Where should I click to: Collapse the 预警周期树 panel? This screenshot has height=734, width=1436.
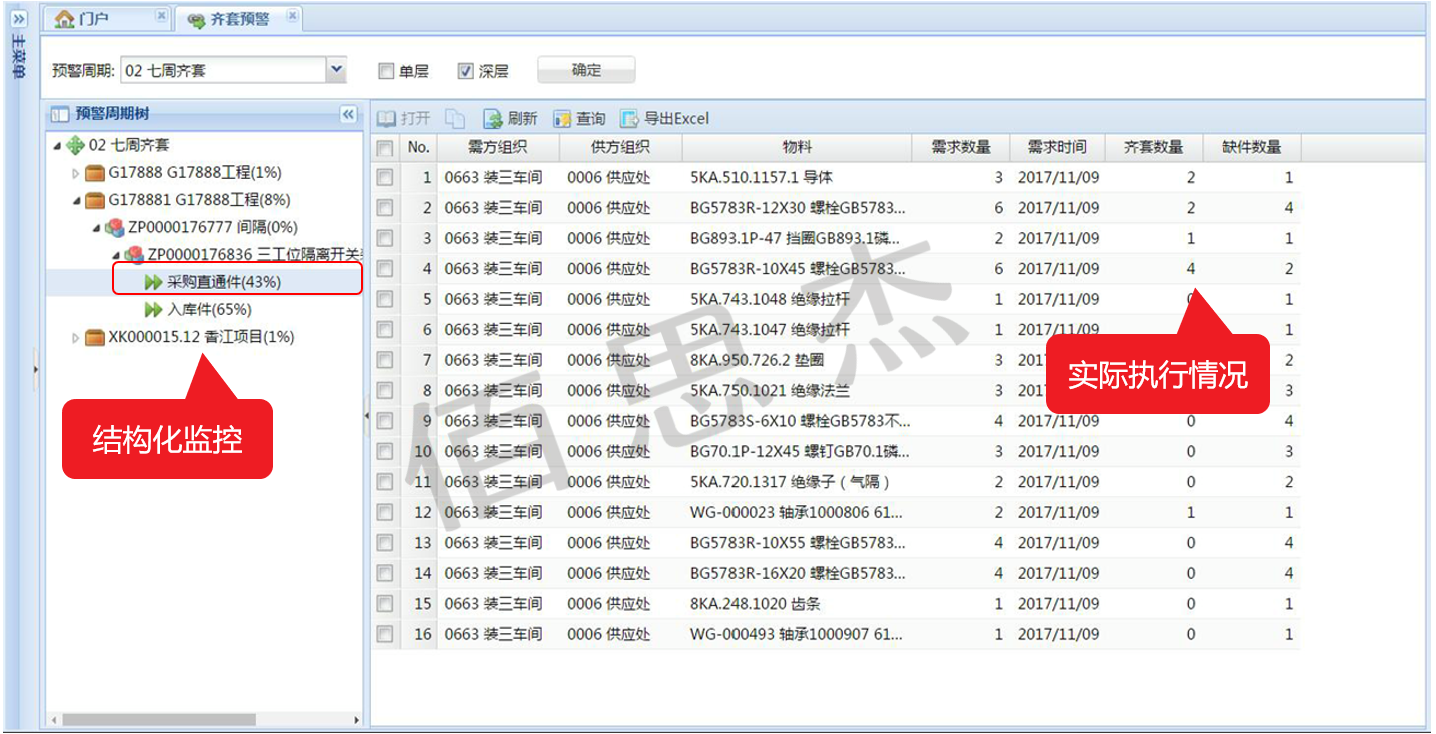coord(348,114)
